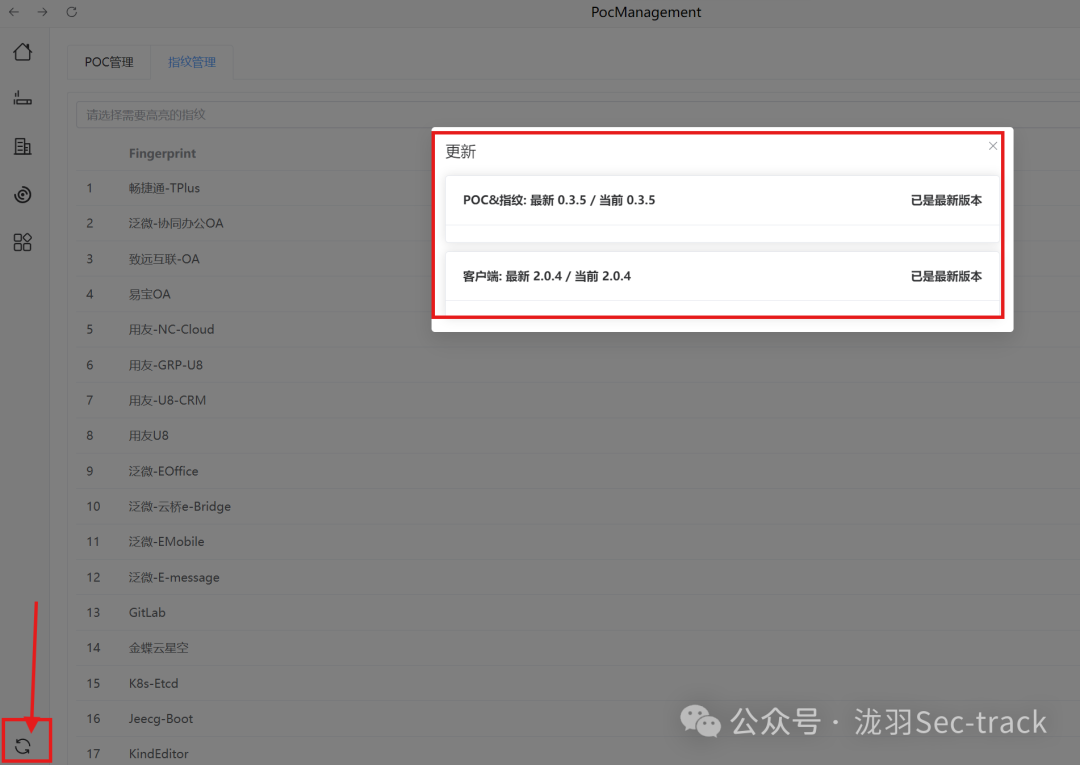The height and width of the screenshot is (765, 1080).
Task: Click the 客户端 version info text
Action: click(x=546, y=276)
